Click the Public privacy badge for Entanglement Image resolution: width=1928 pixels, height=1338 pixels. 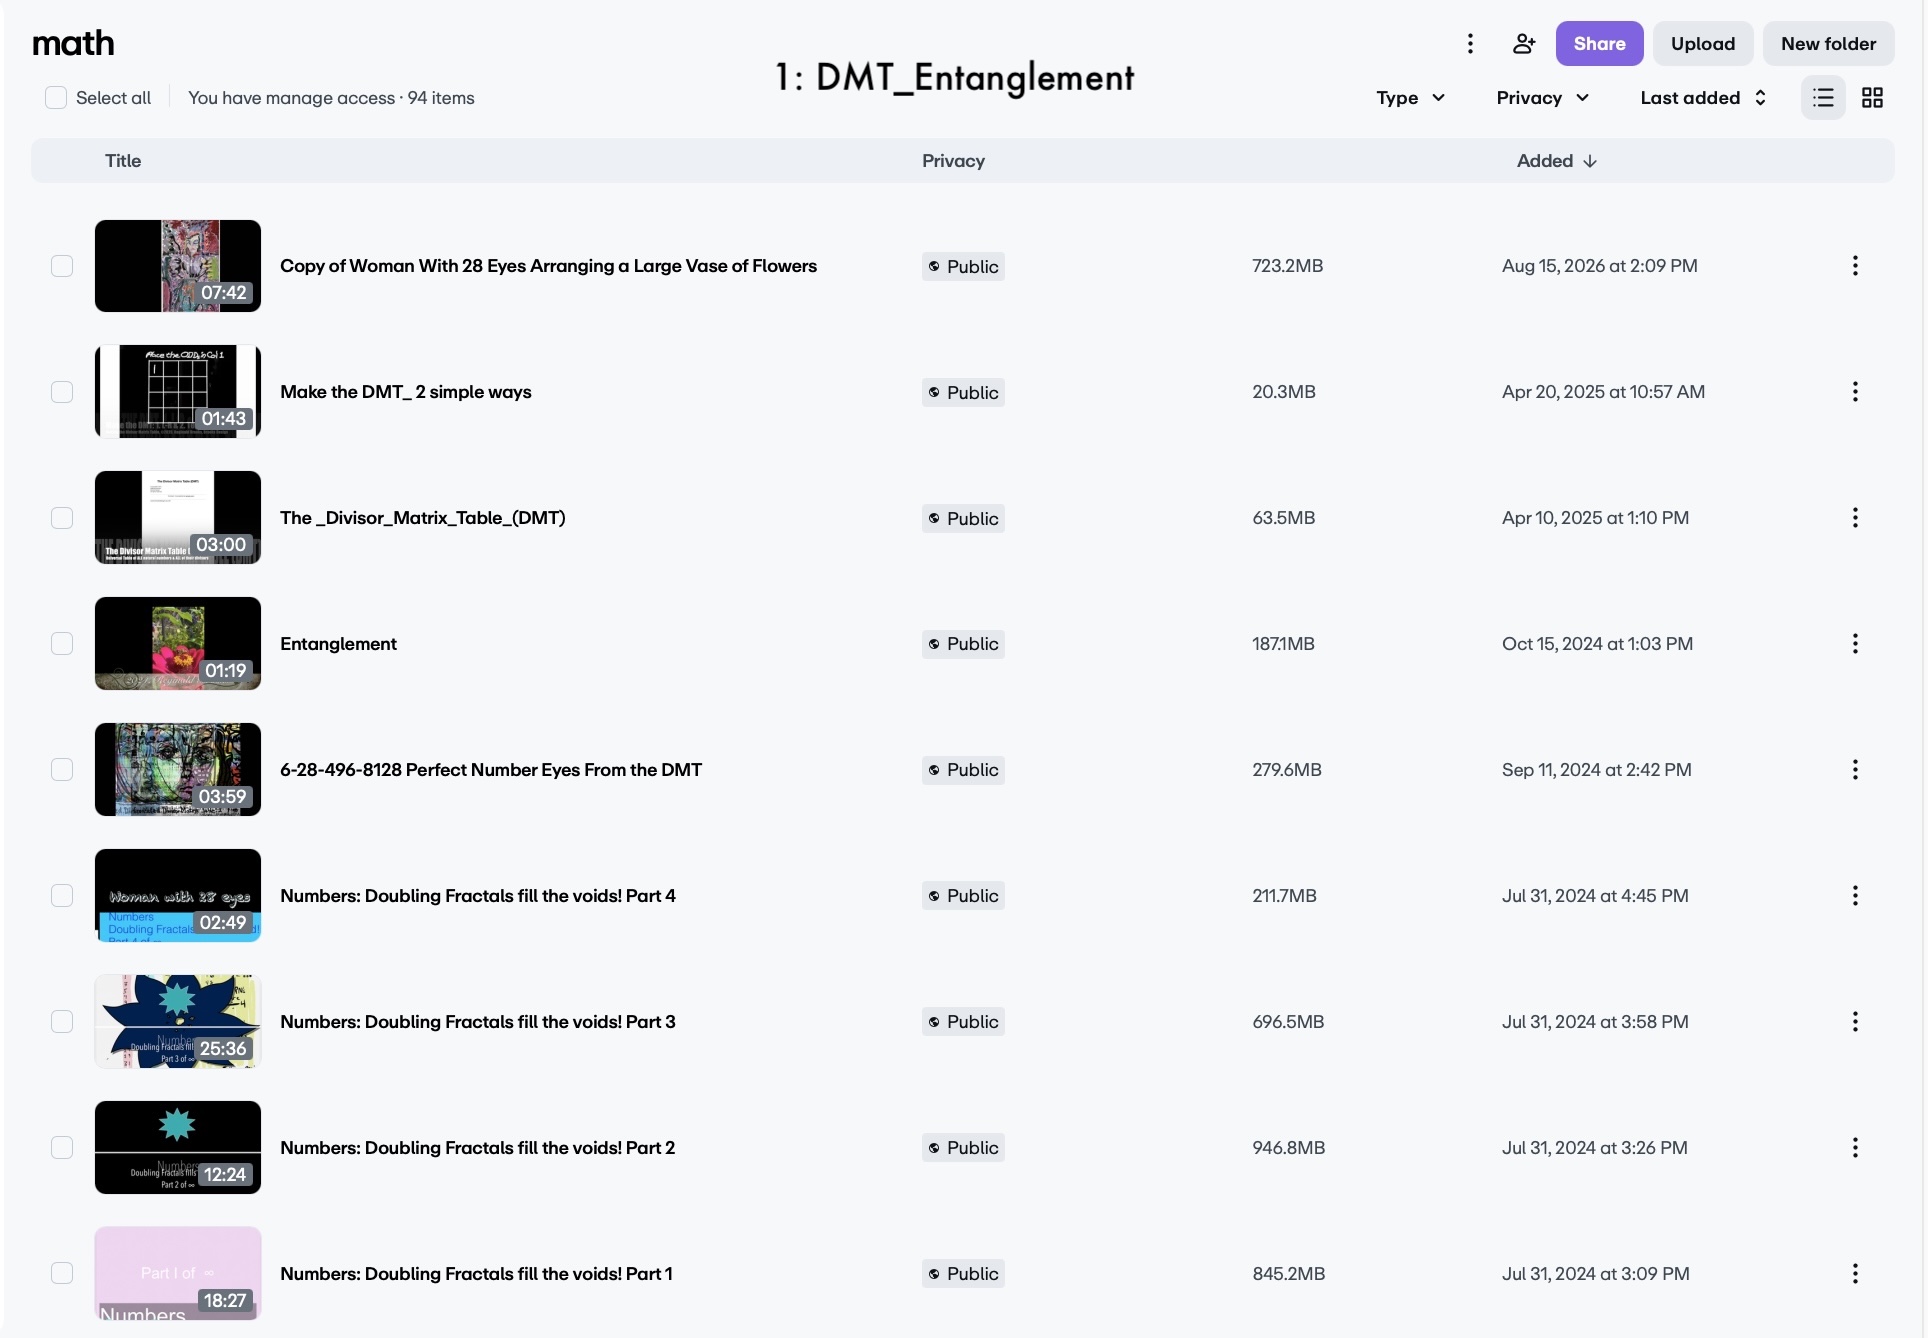pyautogui.click(x=963, y=644)
